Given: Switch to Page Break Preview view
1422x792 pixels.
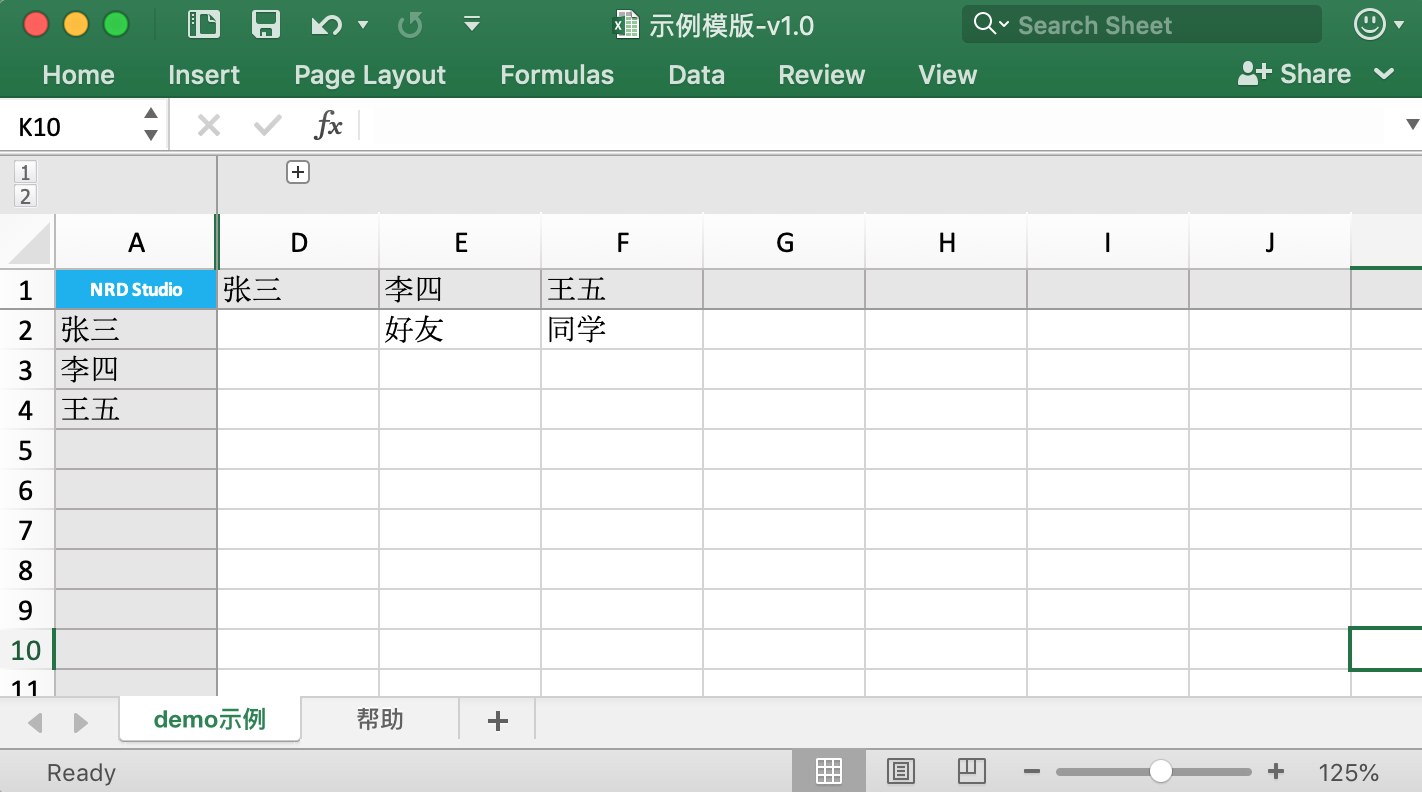Looking at the screenshot, I should pos(970,771).
